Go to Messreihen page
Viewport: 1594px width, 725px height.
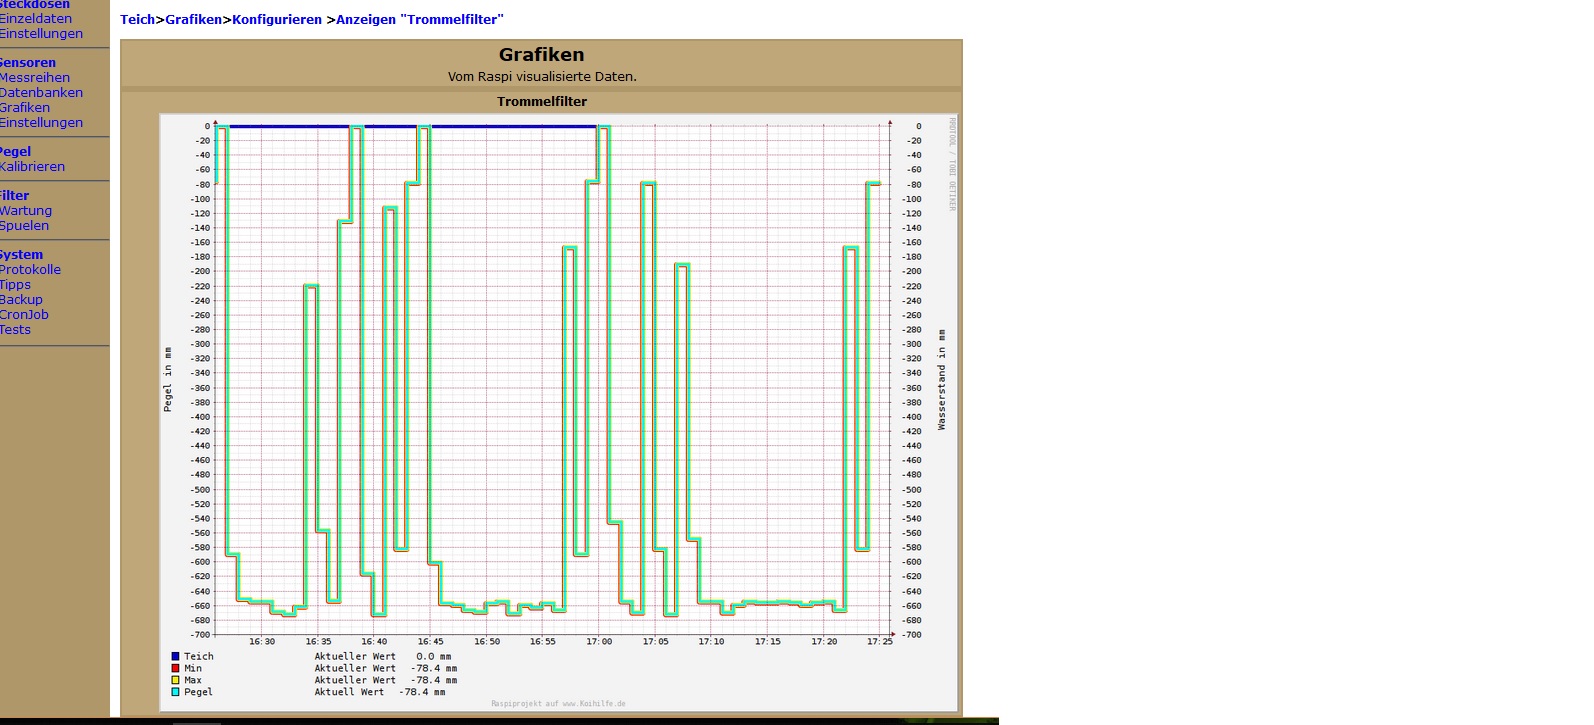[35, 78]
